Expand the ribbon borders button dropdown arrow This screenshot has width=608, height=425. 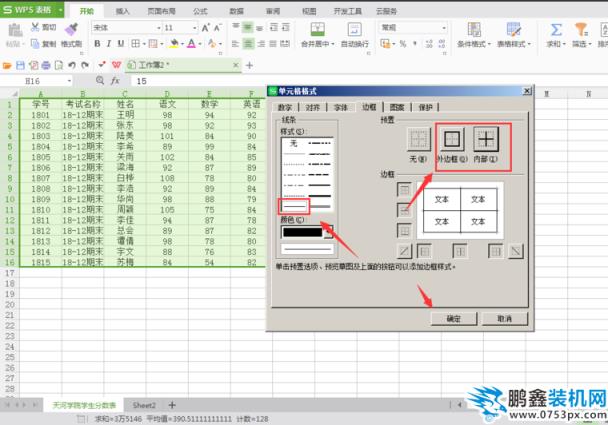[x=144, y=44]
